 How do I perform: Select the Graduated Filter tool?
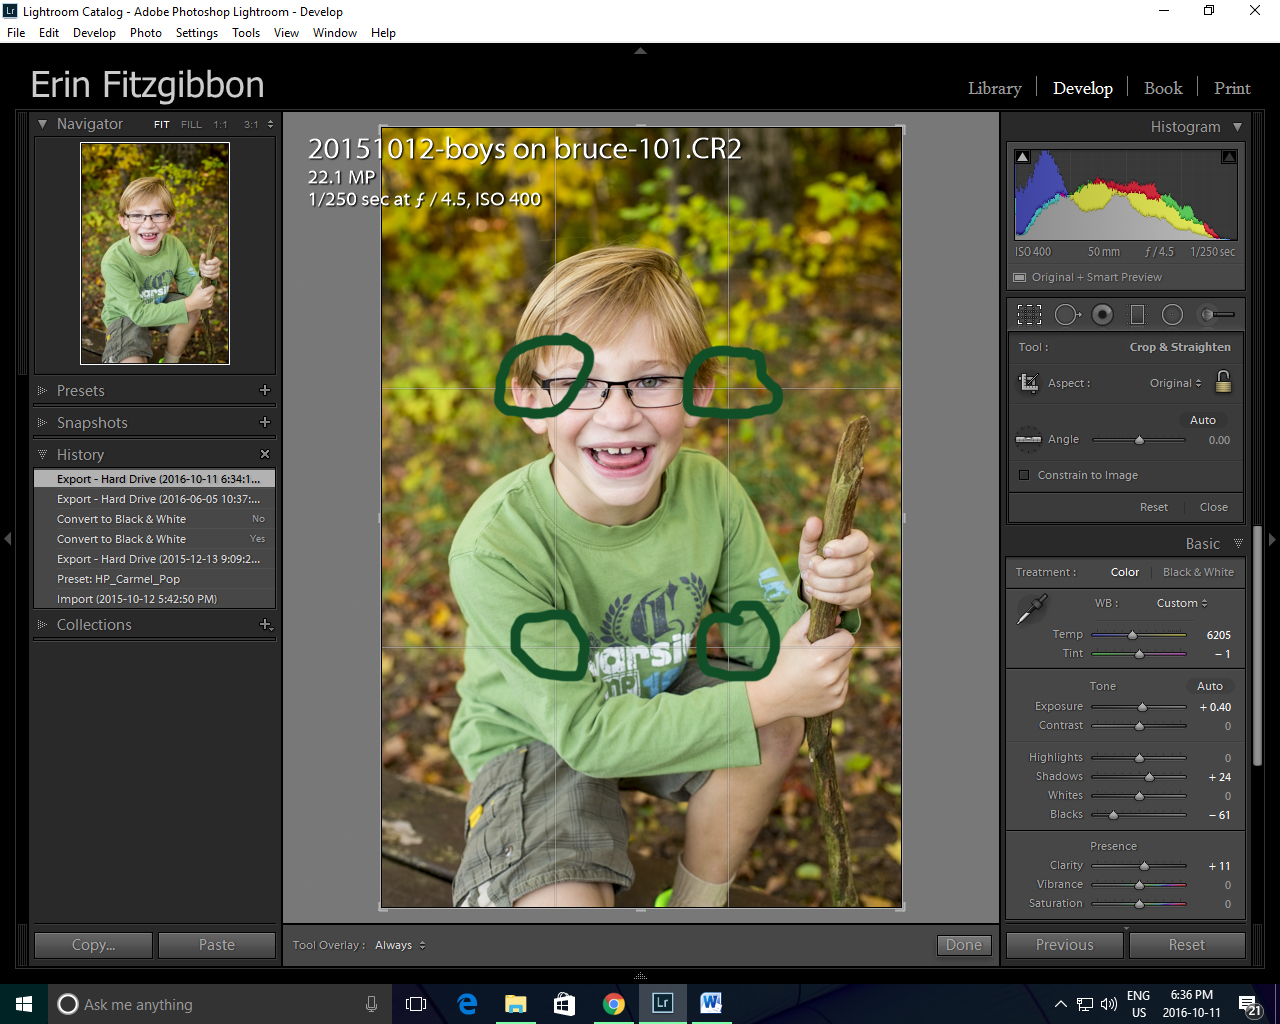coord(1137,314)
